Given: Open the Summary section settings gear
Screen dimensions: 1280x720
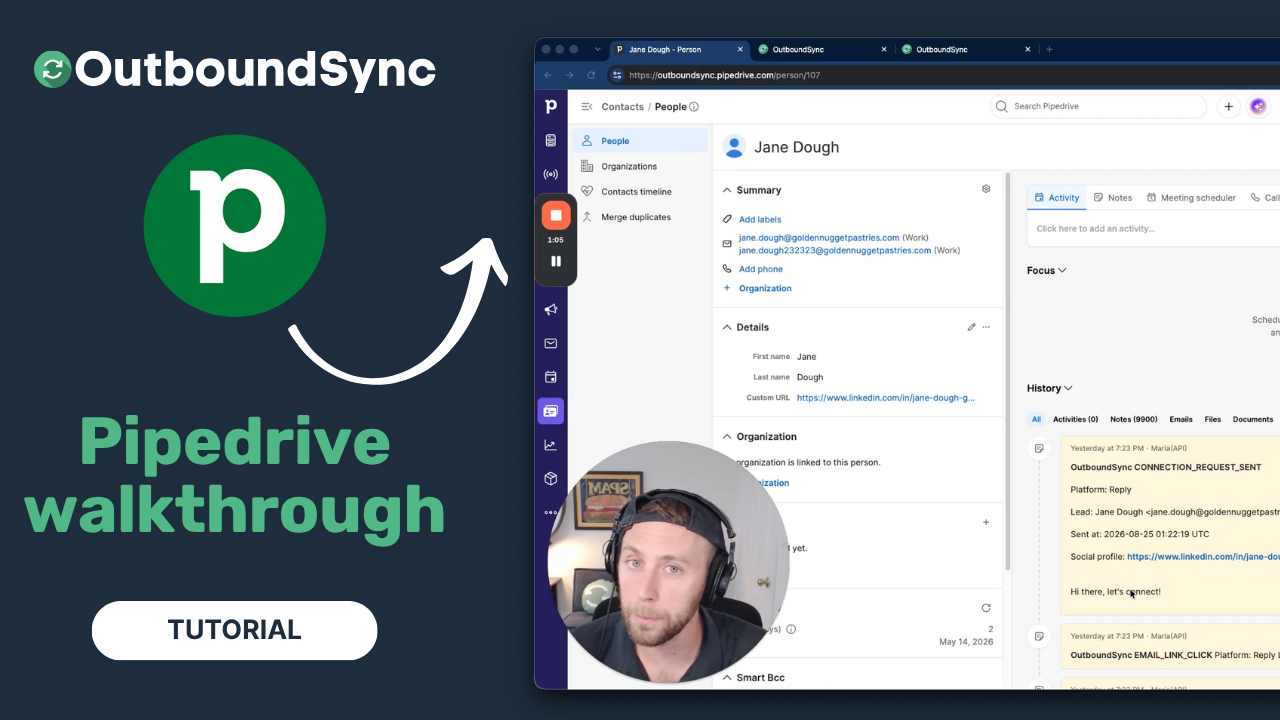Looking at the screenshot, I should pos(986,189).
